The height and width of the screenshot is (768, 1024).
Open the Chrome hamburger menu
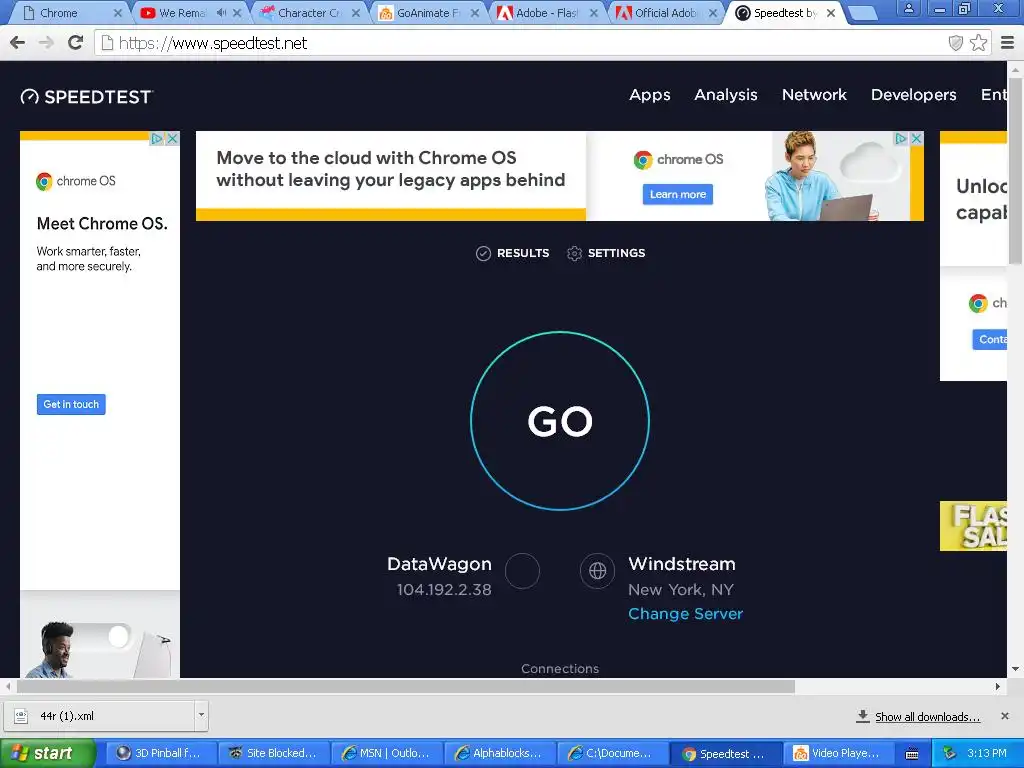click(x=1007, y=43)
